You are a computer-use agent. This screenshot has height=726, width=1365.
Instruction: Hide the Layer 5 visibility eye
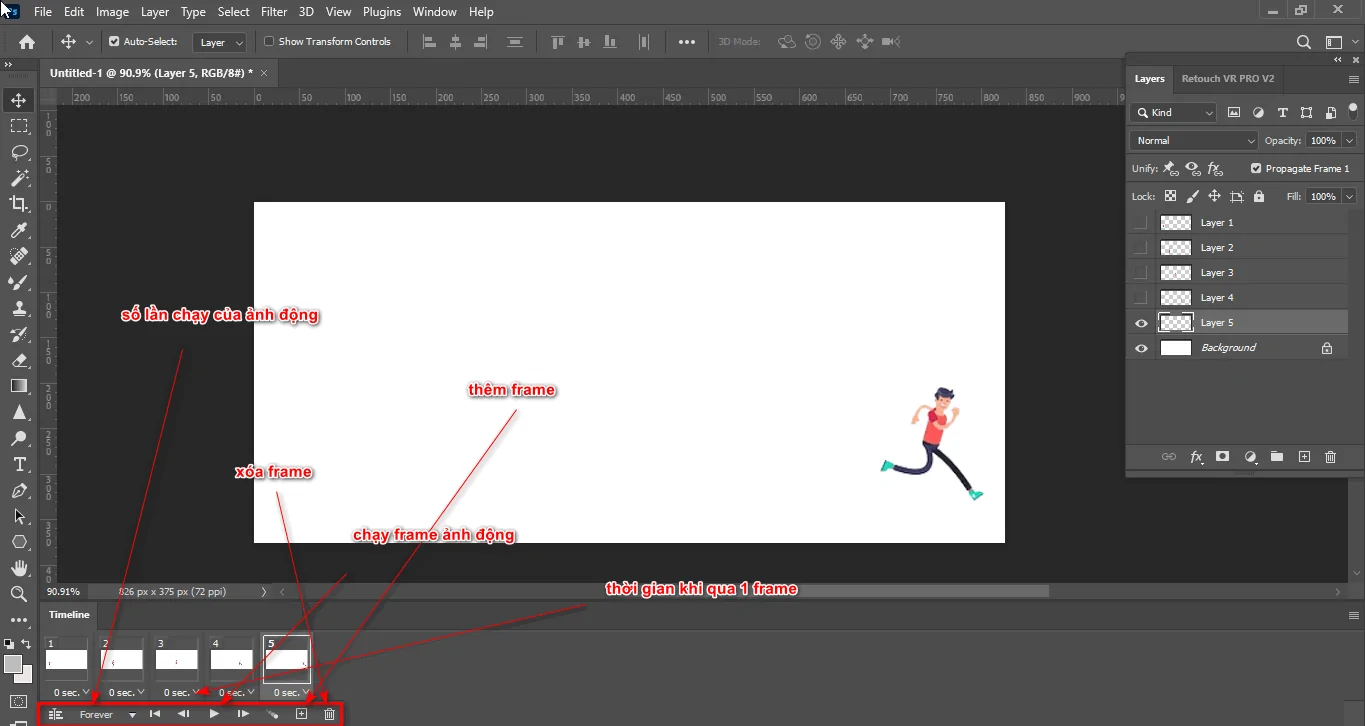click(1140, 322)
